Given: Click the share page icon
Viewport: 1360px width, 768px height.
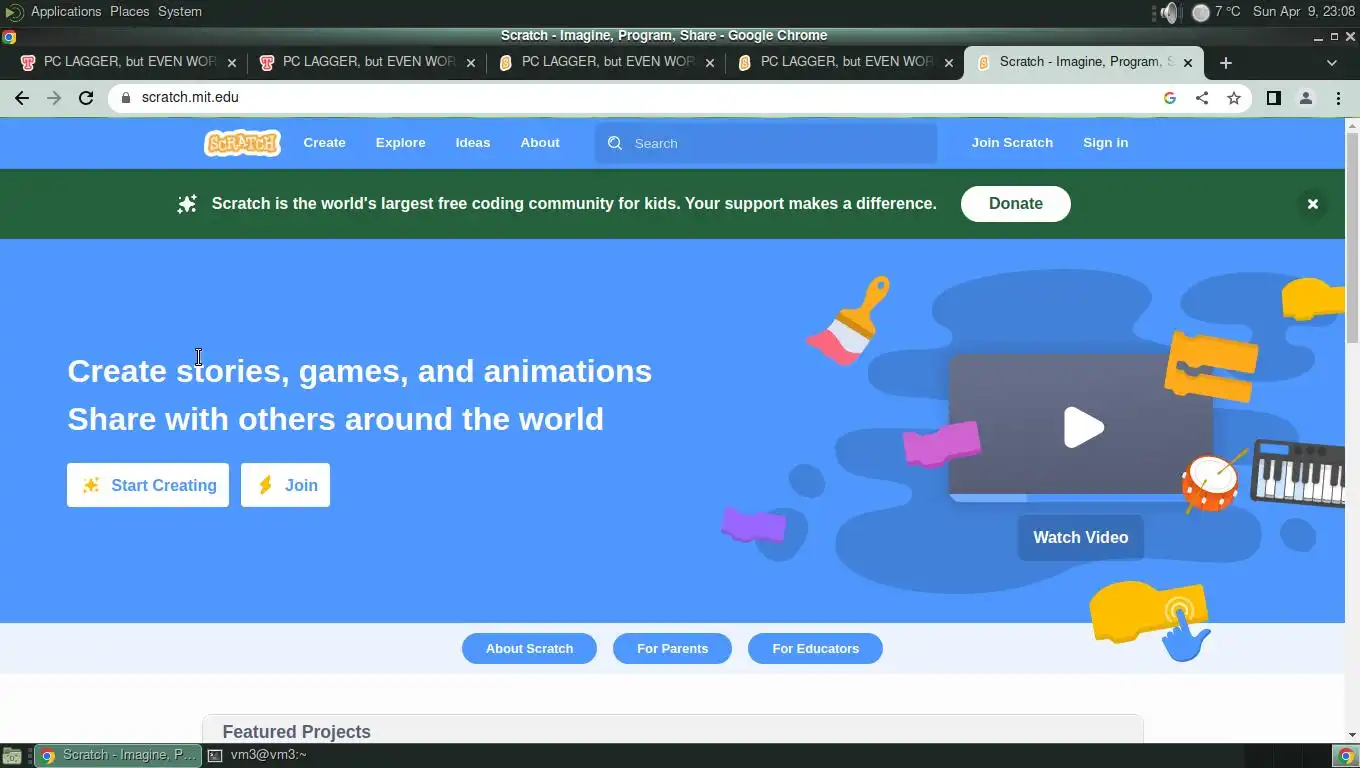Looking at the screenshot, I should pos(1202,98).
